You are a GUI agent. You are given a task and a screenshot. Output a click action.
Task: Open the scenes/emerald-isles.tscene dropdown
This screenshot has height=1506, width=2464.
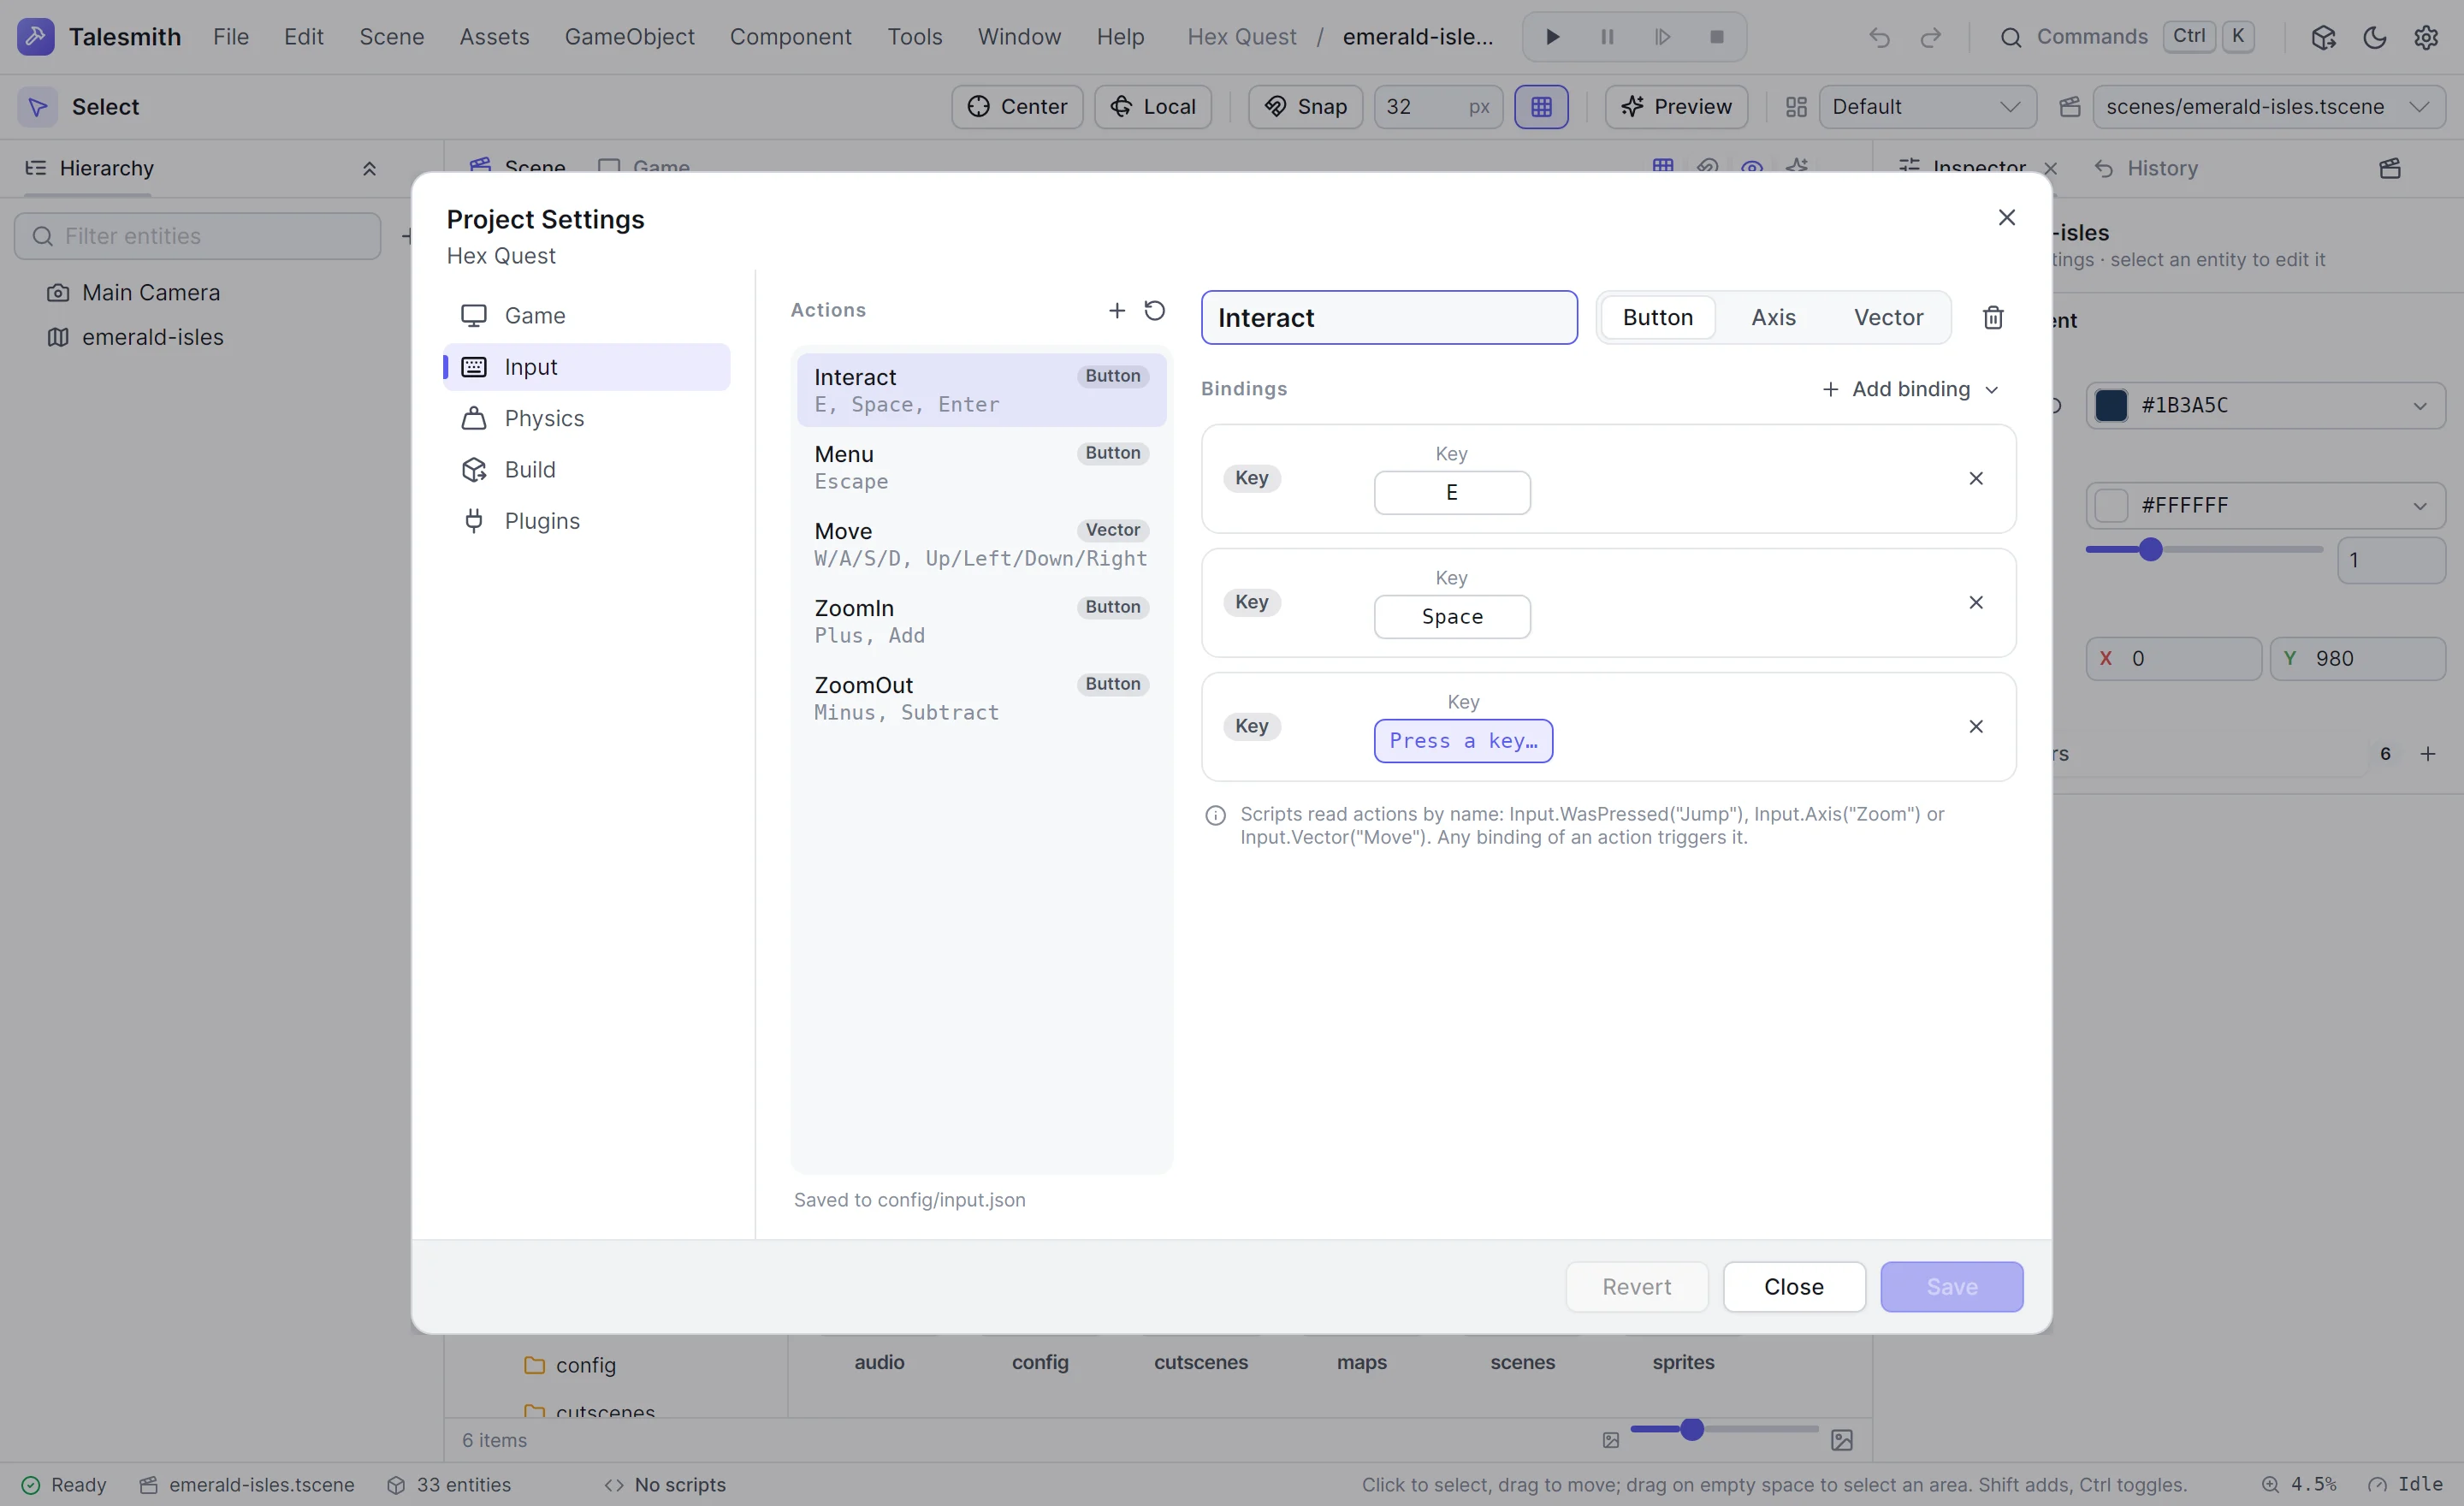click(x=2268, y=107)
